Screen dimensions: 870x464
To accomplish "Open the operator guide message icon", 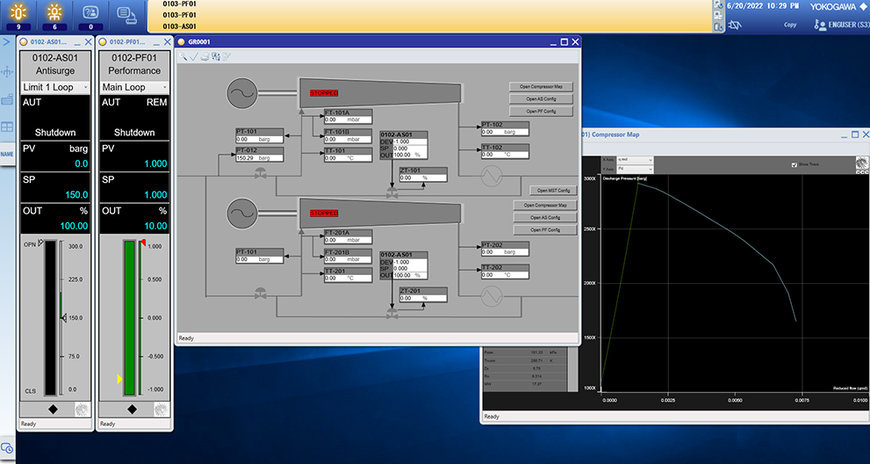I will click(90, 13).
